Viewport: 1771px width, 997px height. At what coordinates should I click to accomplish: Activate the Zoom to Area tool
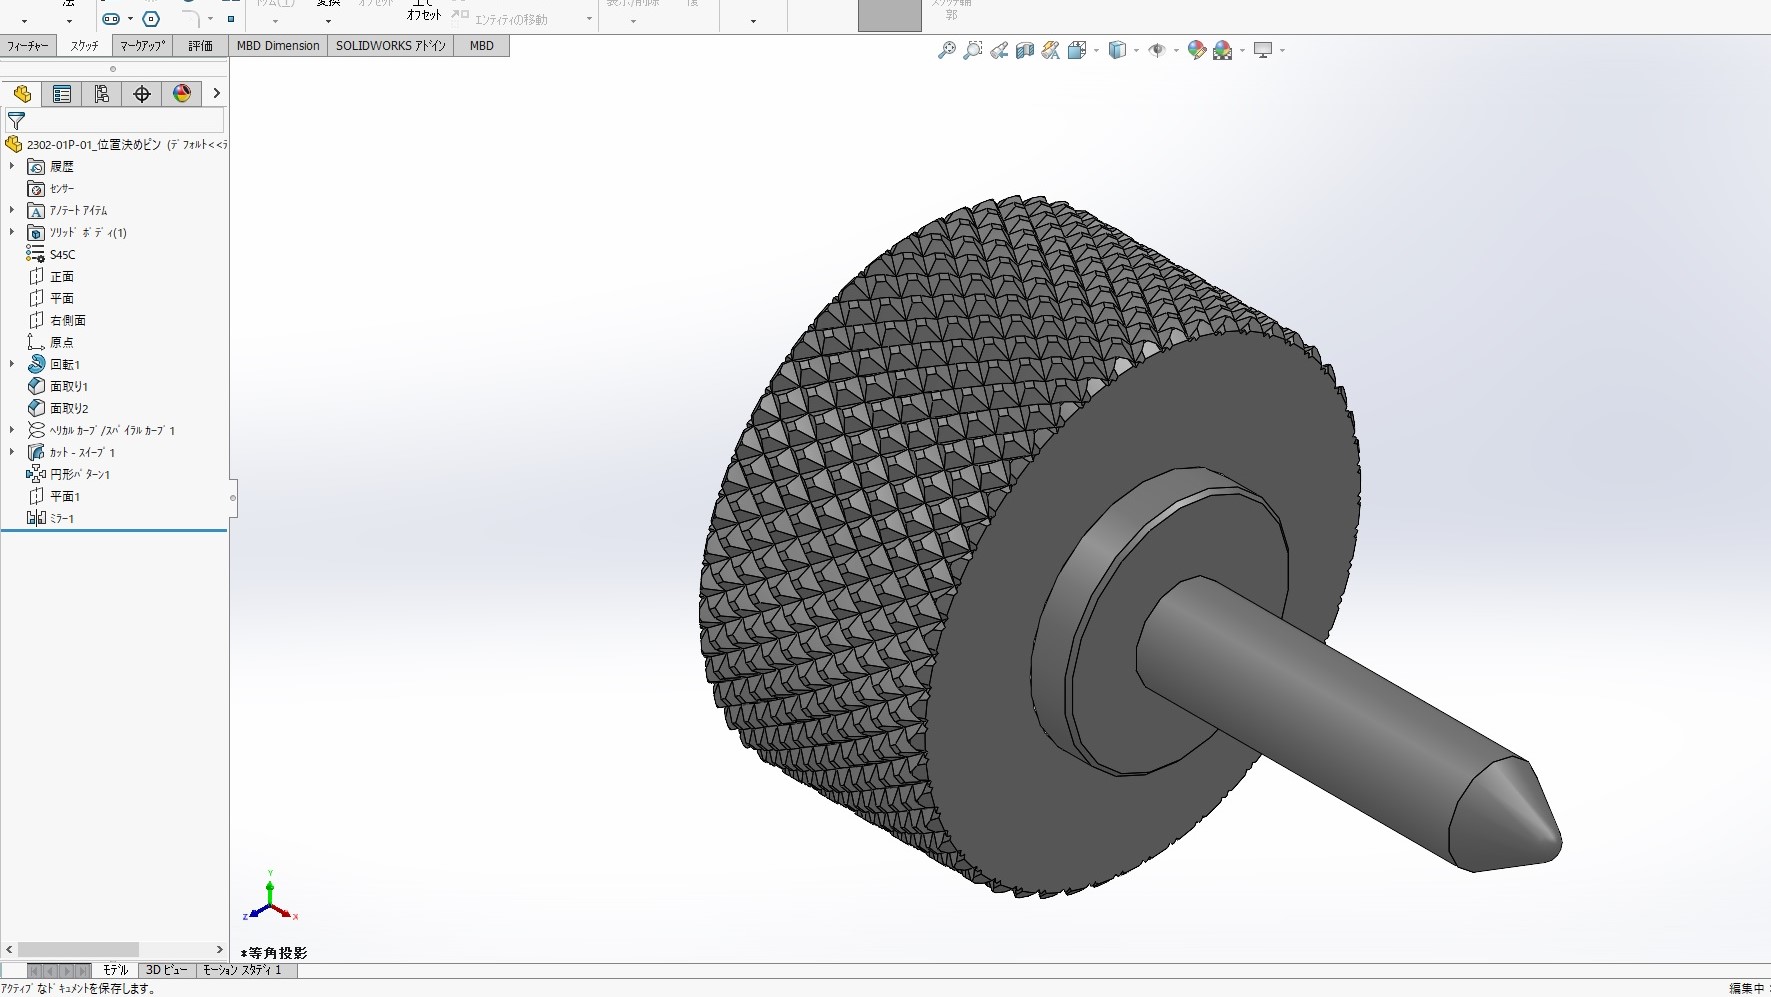pos(972,50)
